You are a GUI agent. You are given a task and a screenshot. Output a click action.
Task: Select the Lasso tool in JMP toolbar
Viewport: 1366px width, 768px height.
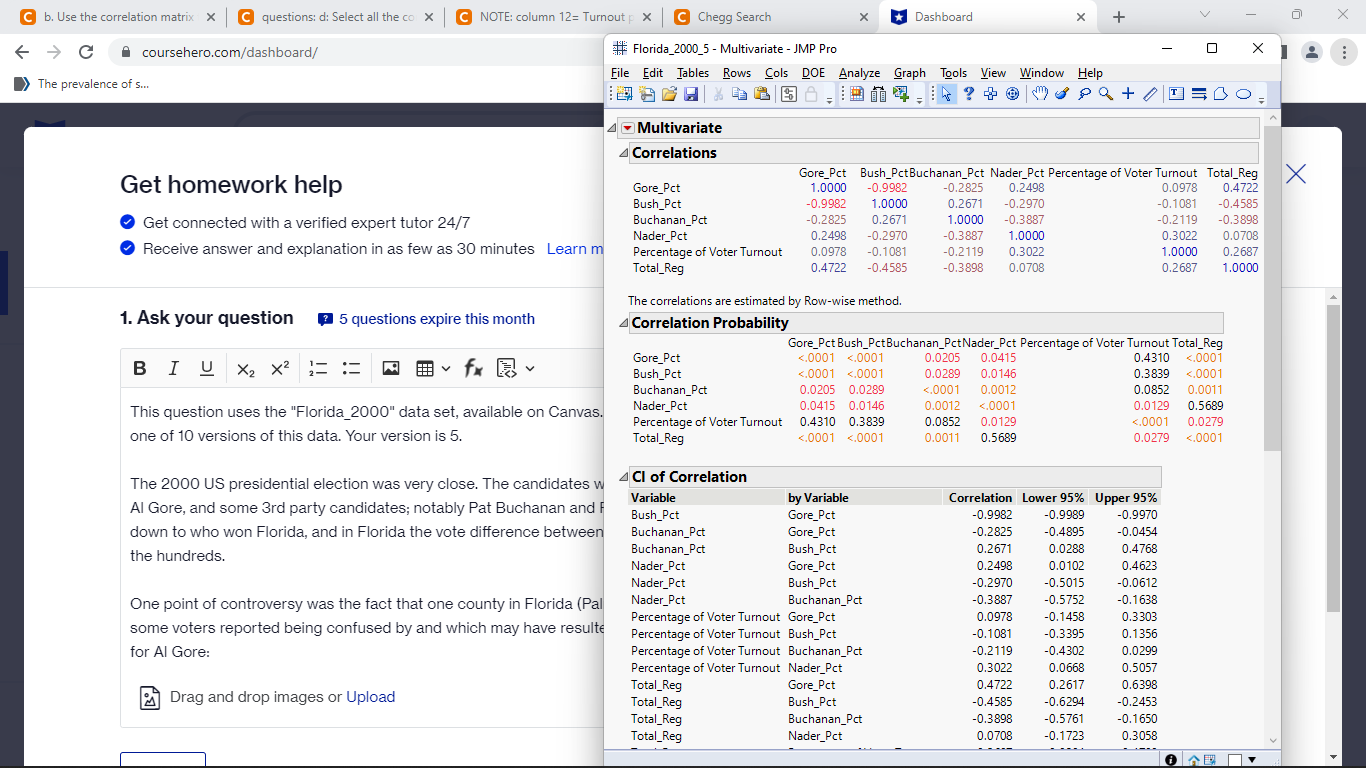tap(1082, 94)
